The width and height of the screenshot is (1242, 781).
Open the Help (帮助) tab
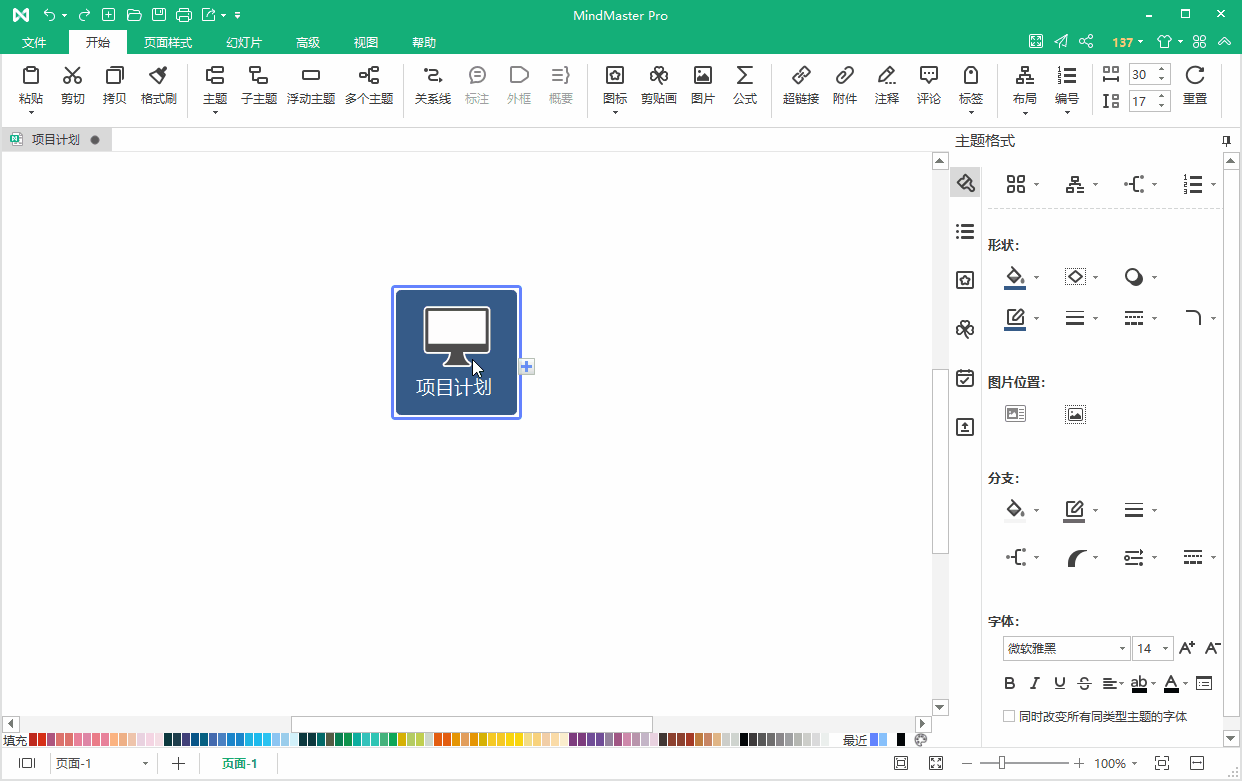(x=424, y=43)
